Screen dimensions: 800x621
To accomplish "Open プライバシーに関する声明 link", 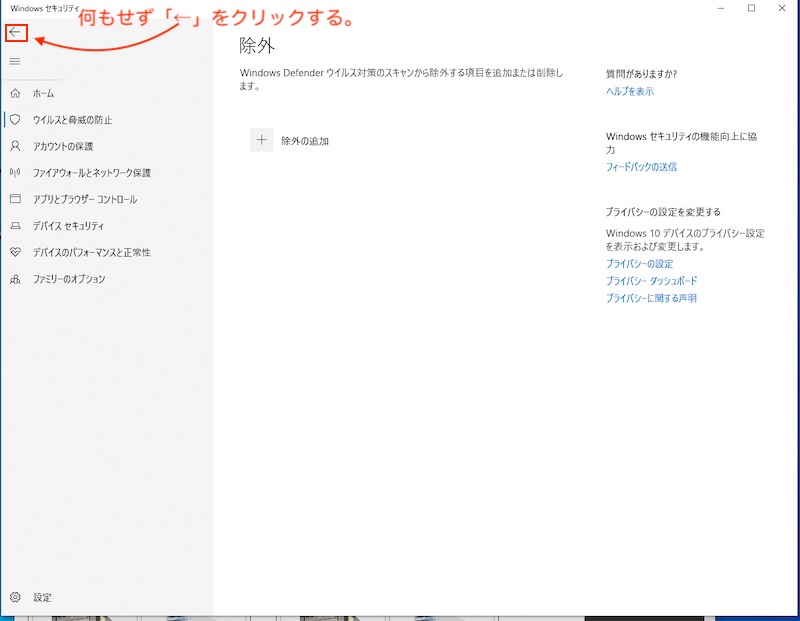I will click(651, 298).
